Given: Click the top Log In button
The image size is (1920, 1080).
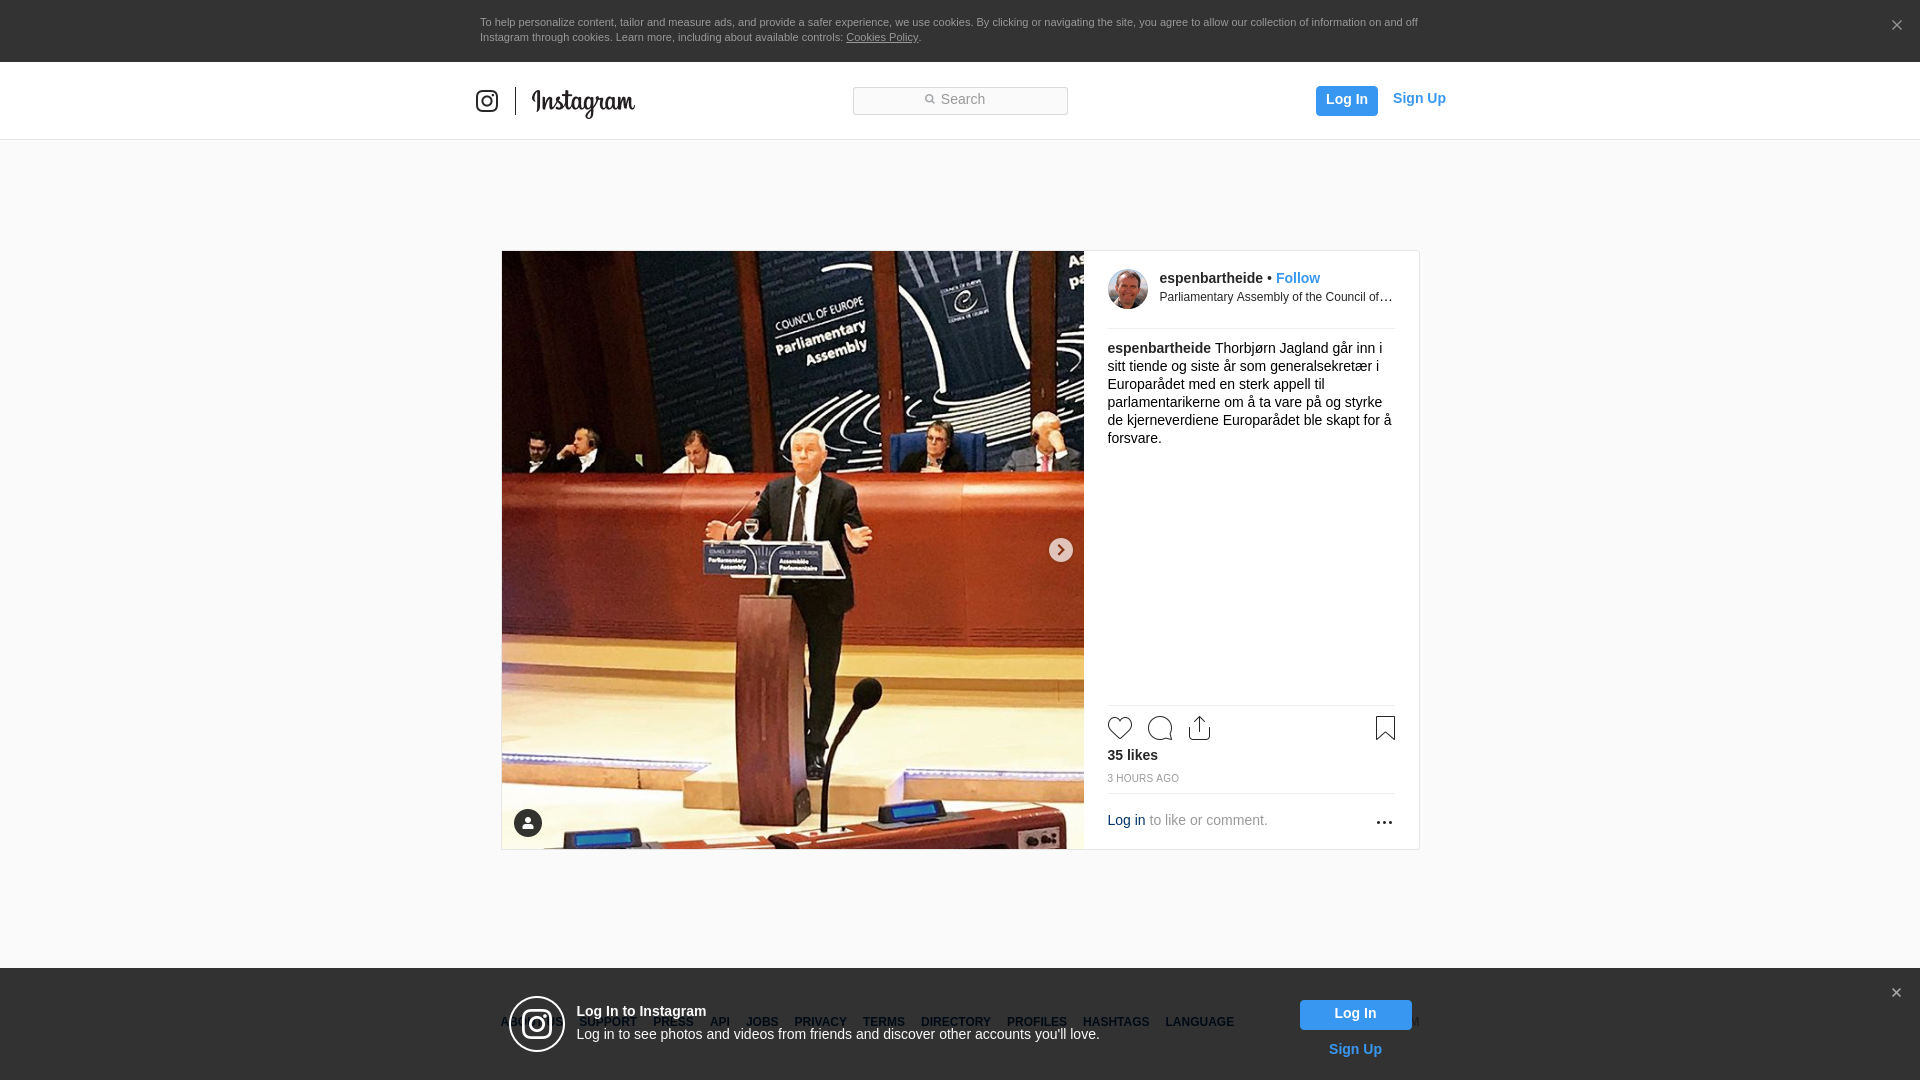Looking at the screenshot, I should coord(1346,100).
